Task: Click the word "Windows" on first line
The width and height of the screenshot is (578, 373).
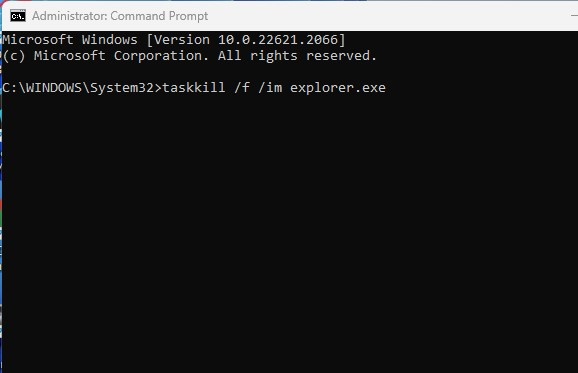Action: (110, 39)
